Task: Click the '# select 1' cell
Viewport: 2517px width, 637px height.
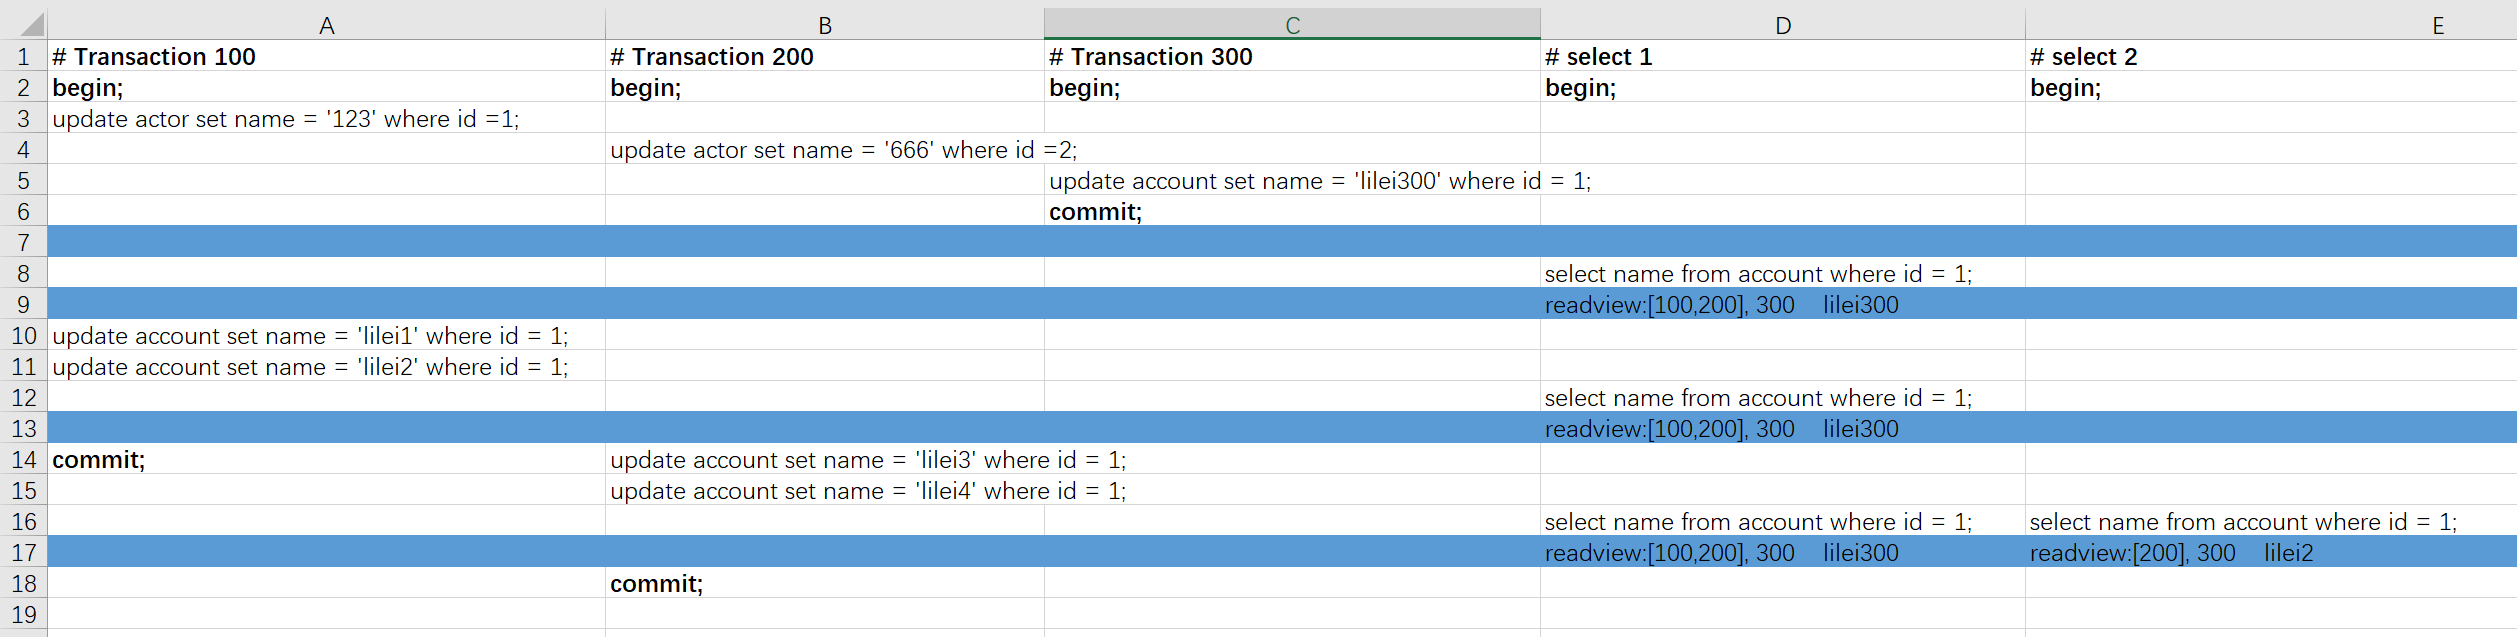Action: point(1783,56)
